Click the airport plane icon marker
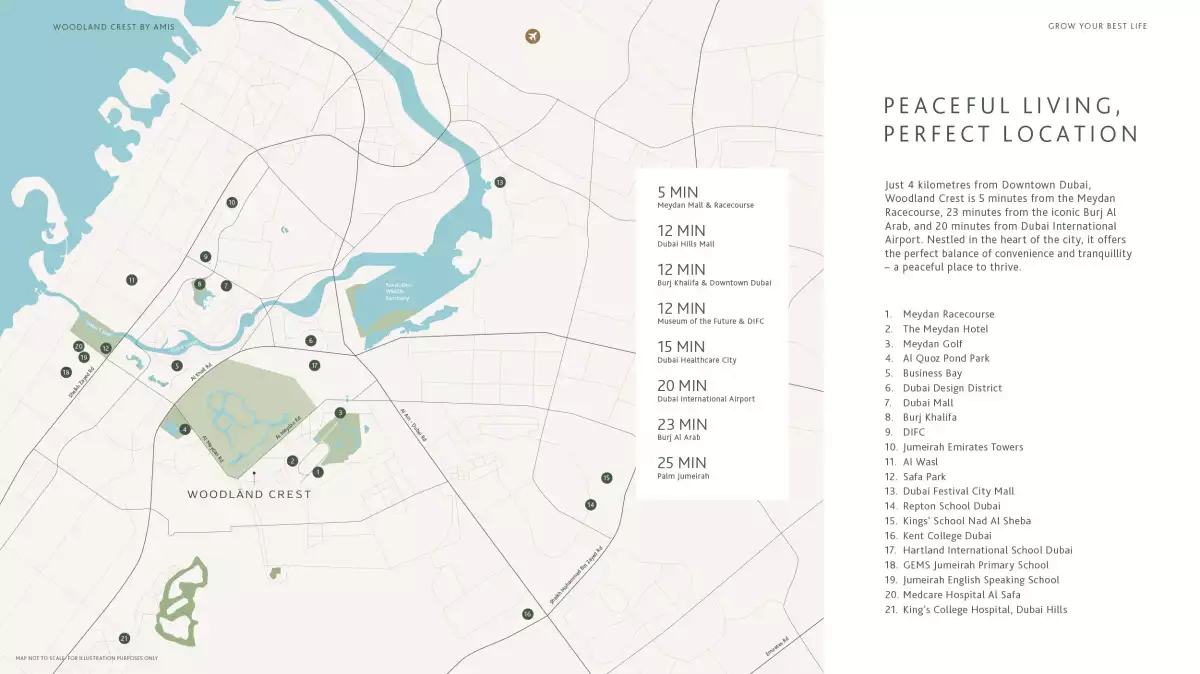The image size is (1200, 674). click(533, 37)
